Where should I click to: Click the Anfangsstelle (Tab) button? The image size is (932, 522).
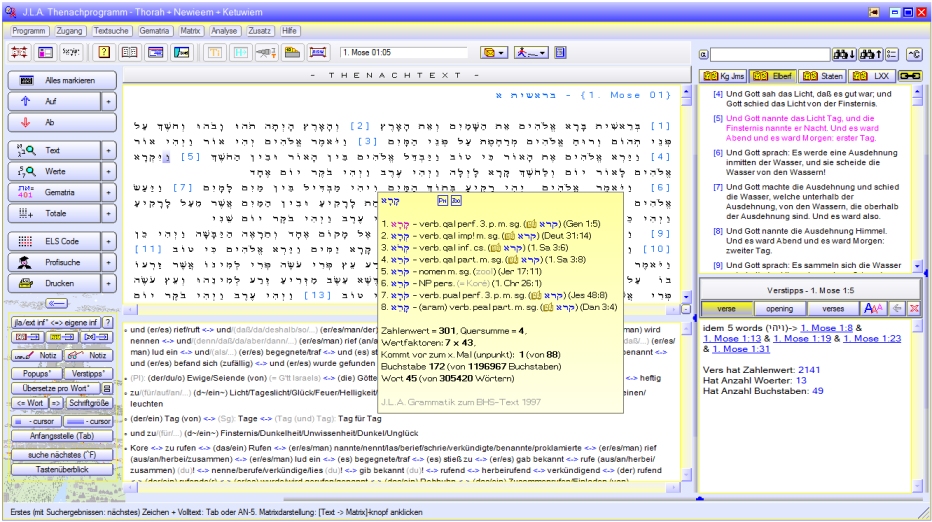[62, 436]
